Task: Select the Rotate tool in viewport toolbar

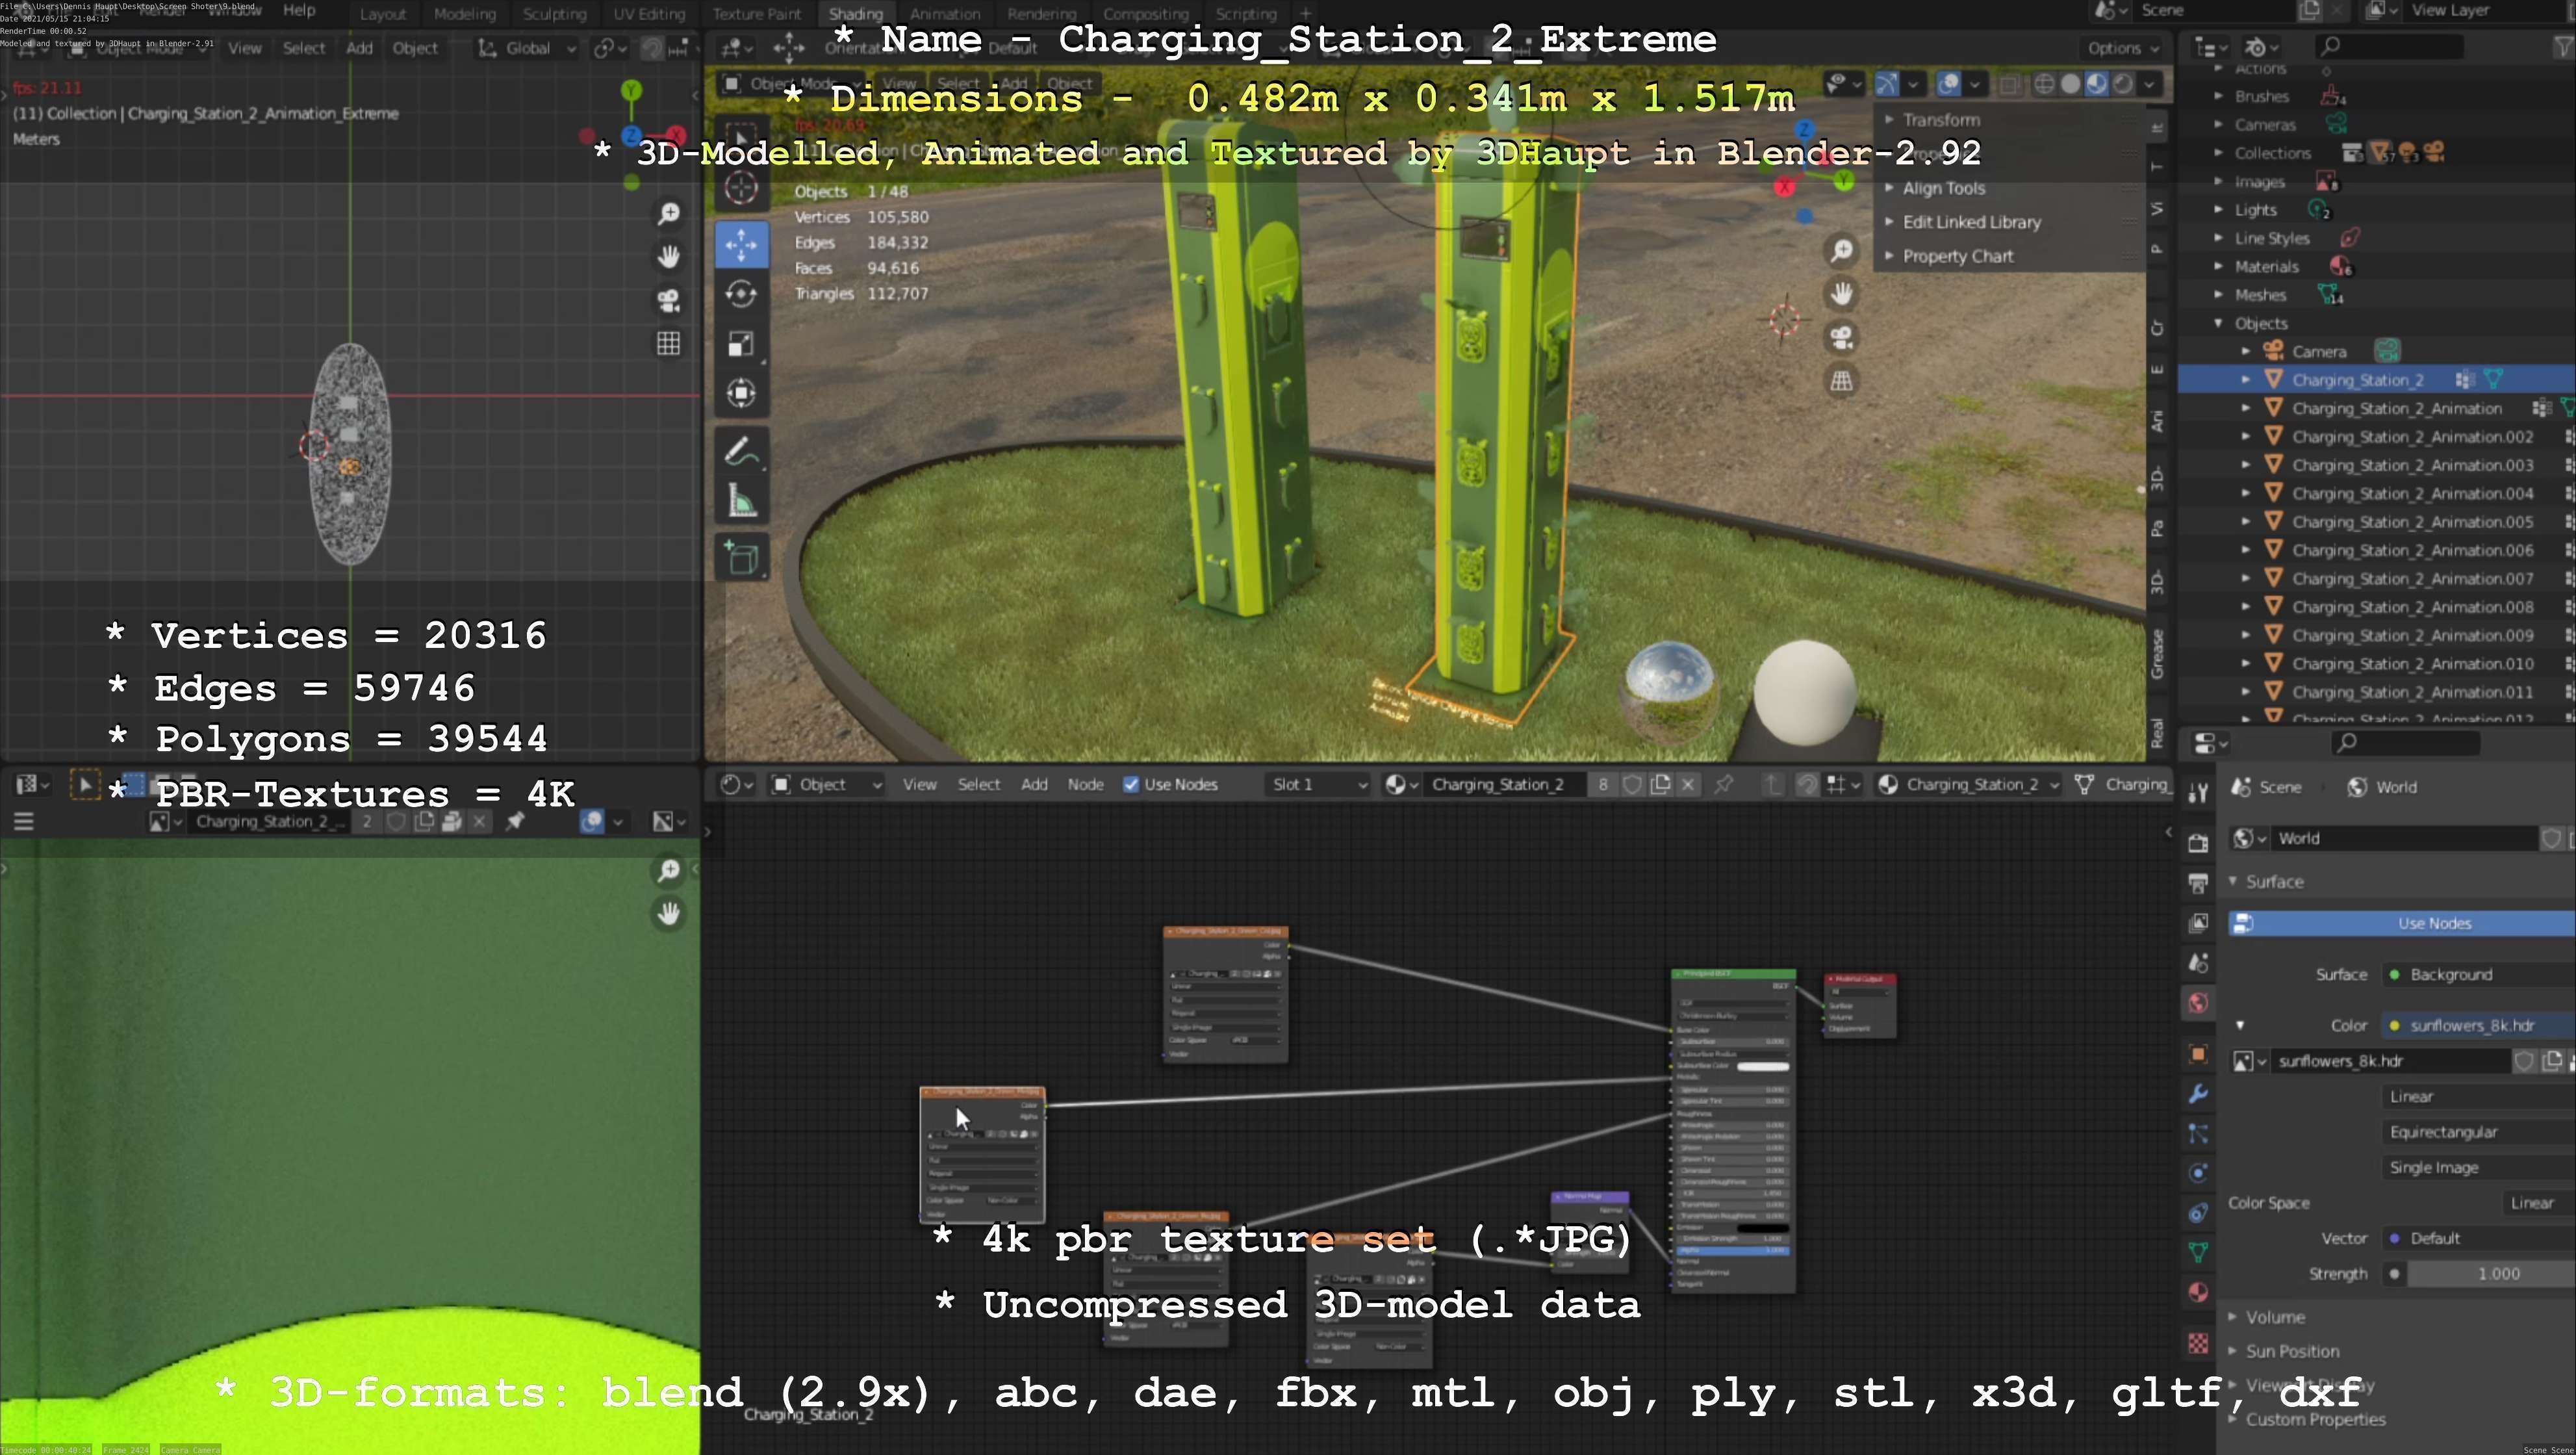Action: 741,294
